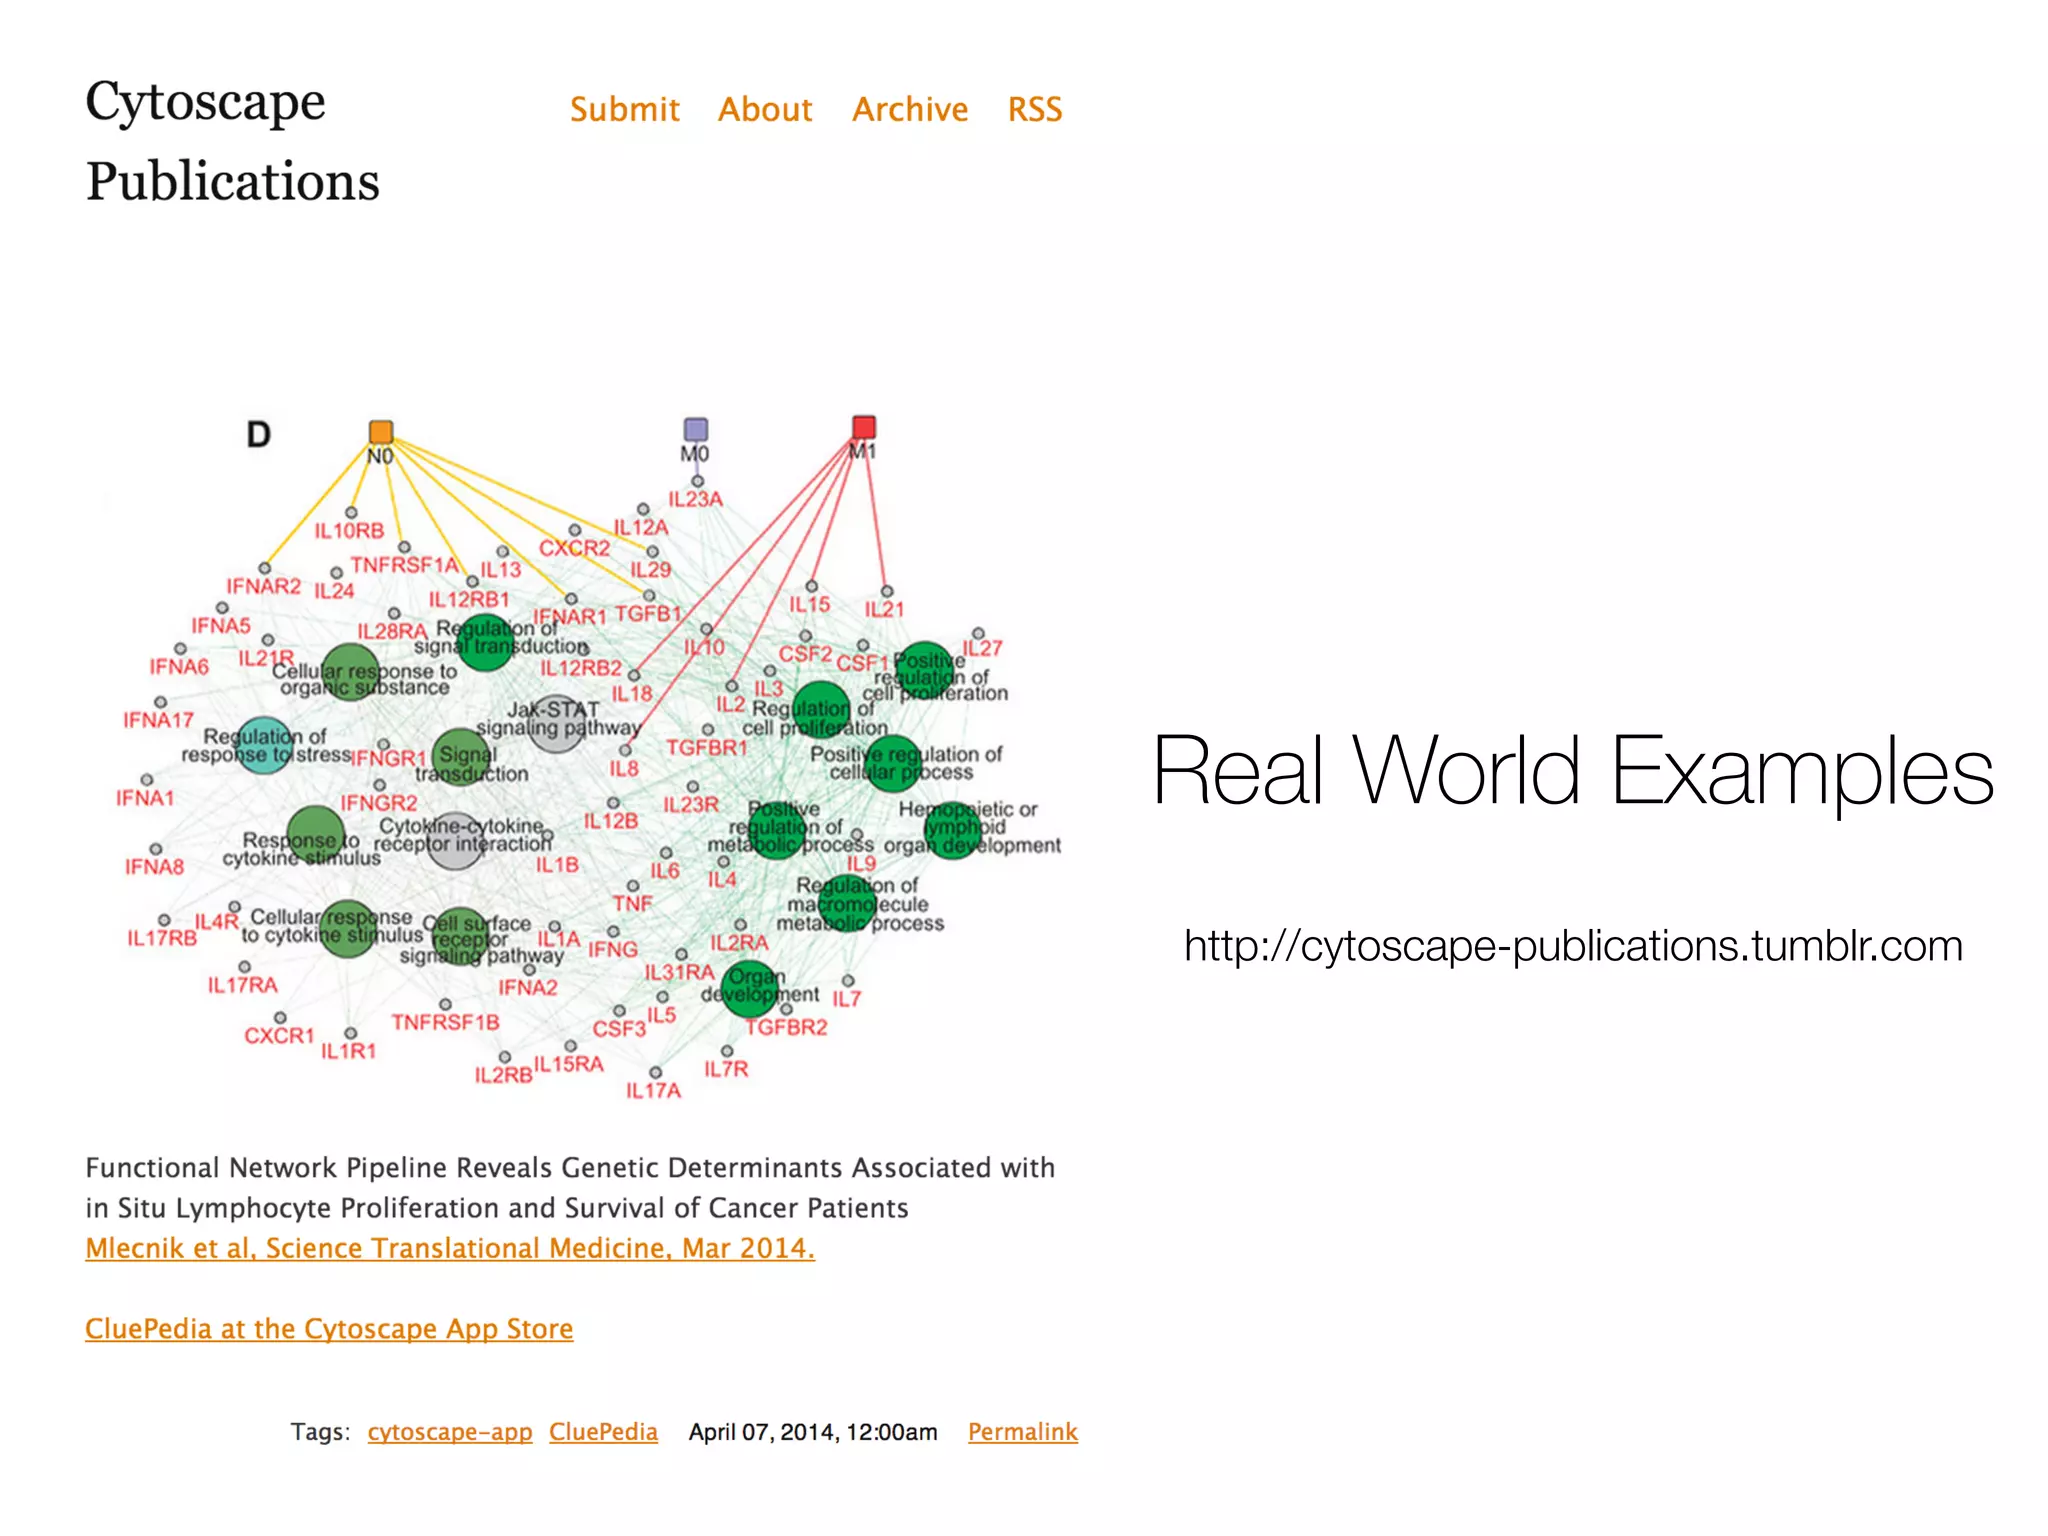Click the IL12A gene label
2048x1536 pixels.
pos(641,527)
